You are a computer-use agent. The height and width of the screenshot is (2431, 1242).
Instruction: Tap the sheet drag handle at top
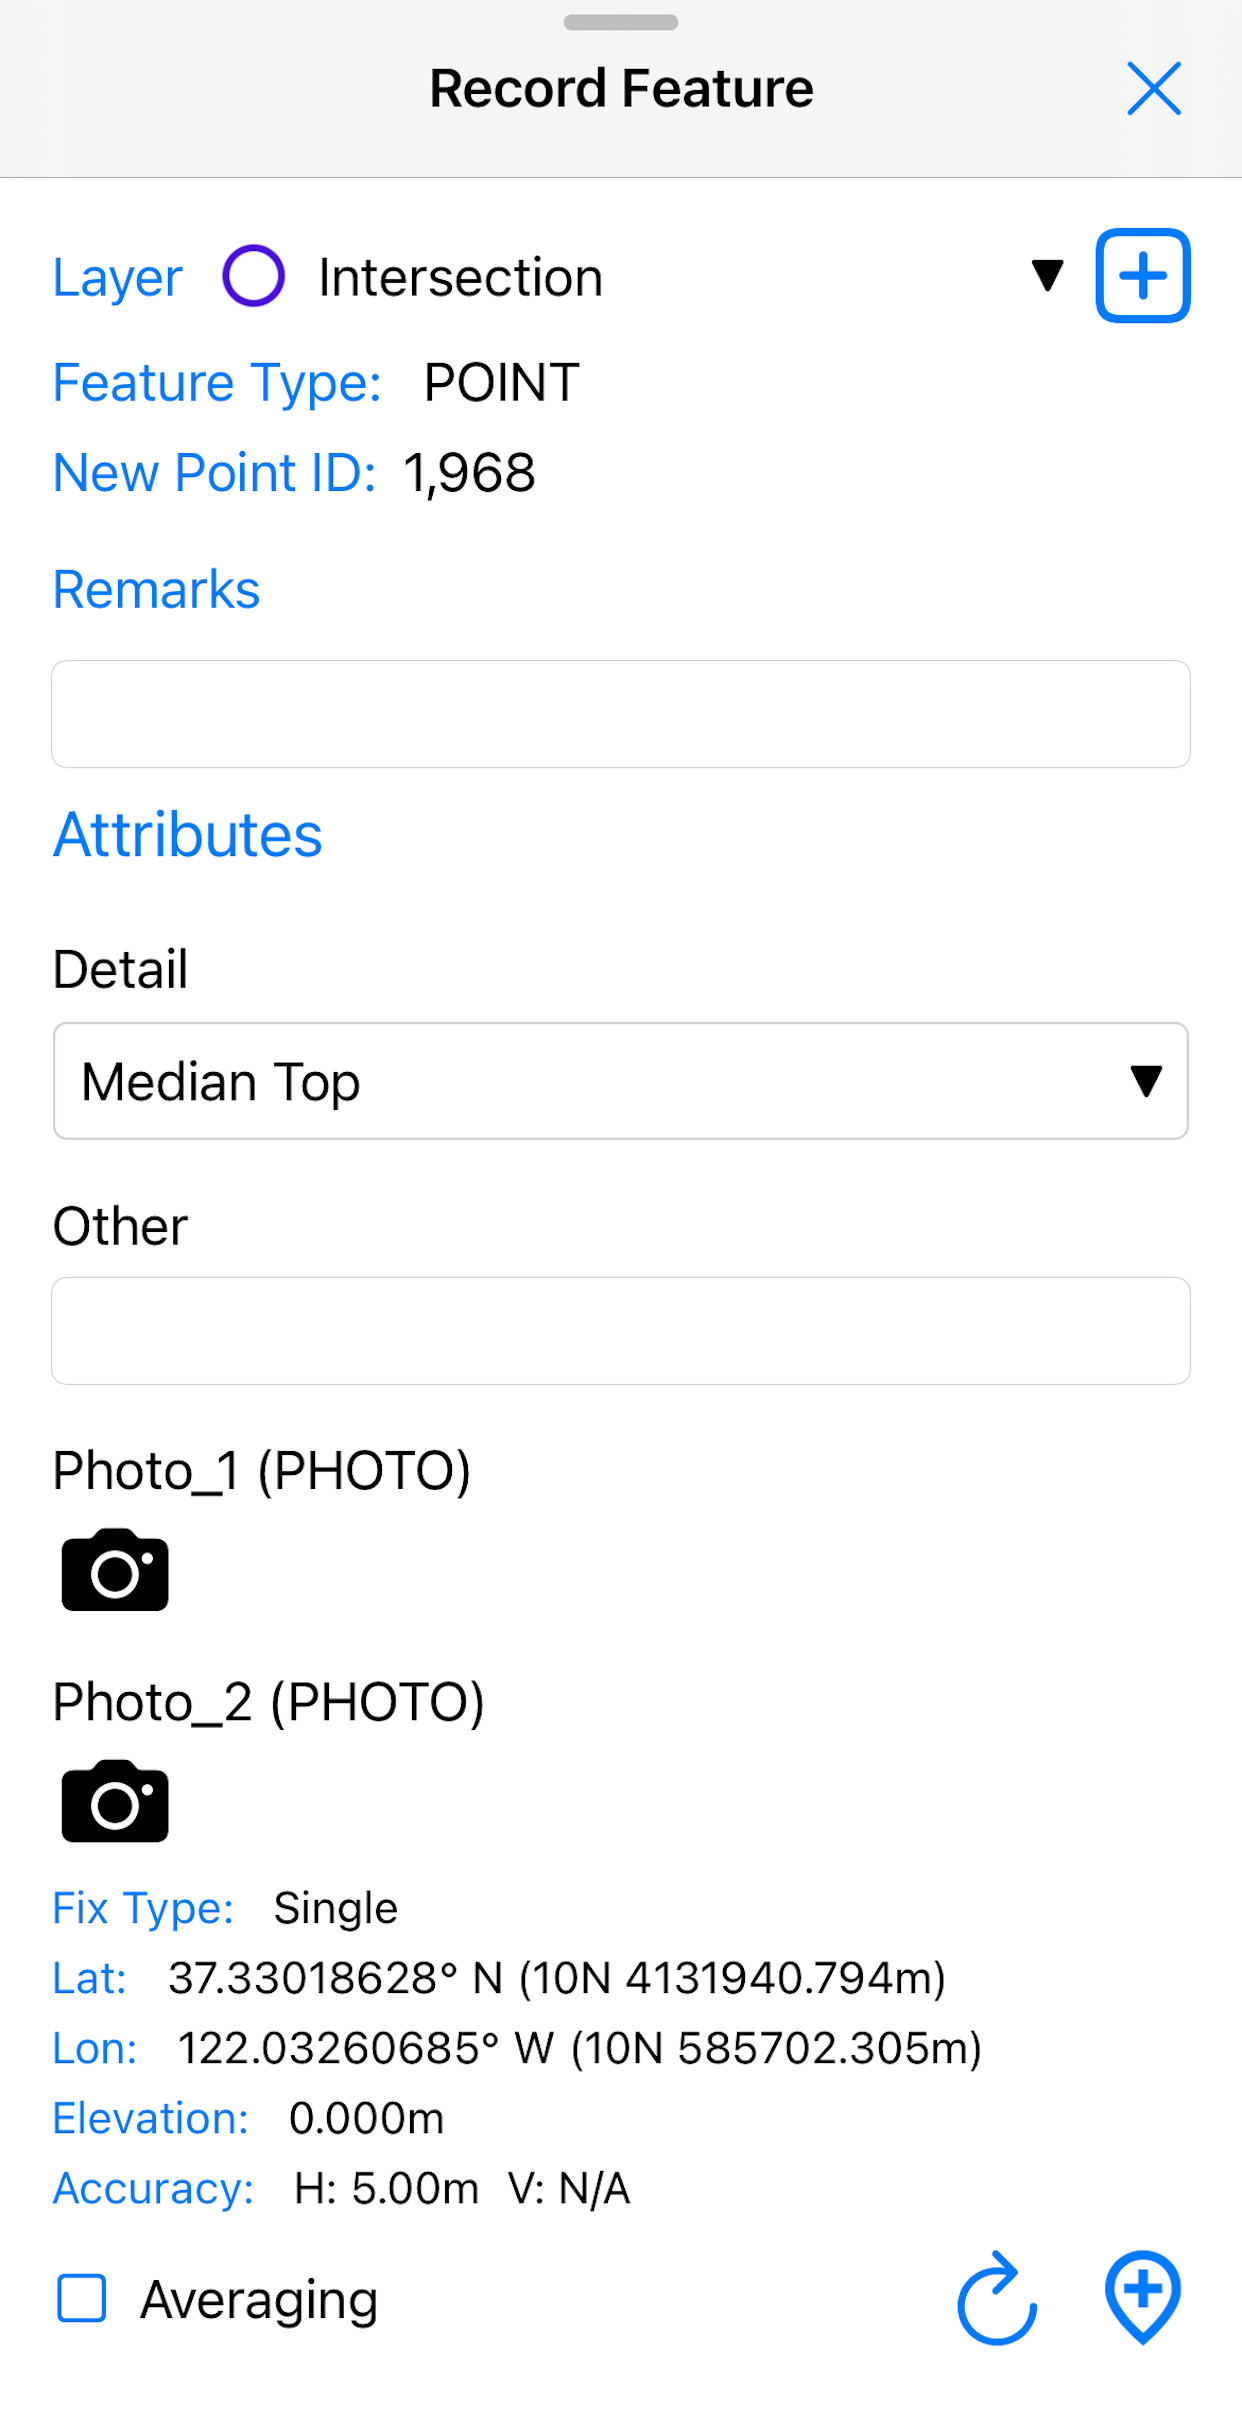tap(620, 23)
